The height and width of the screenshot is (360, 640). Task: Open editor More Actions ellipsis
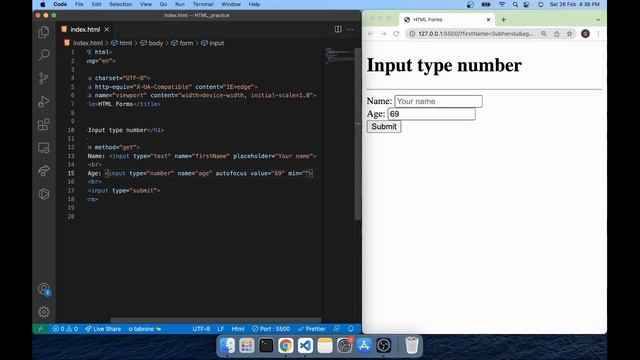(351, 29)
